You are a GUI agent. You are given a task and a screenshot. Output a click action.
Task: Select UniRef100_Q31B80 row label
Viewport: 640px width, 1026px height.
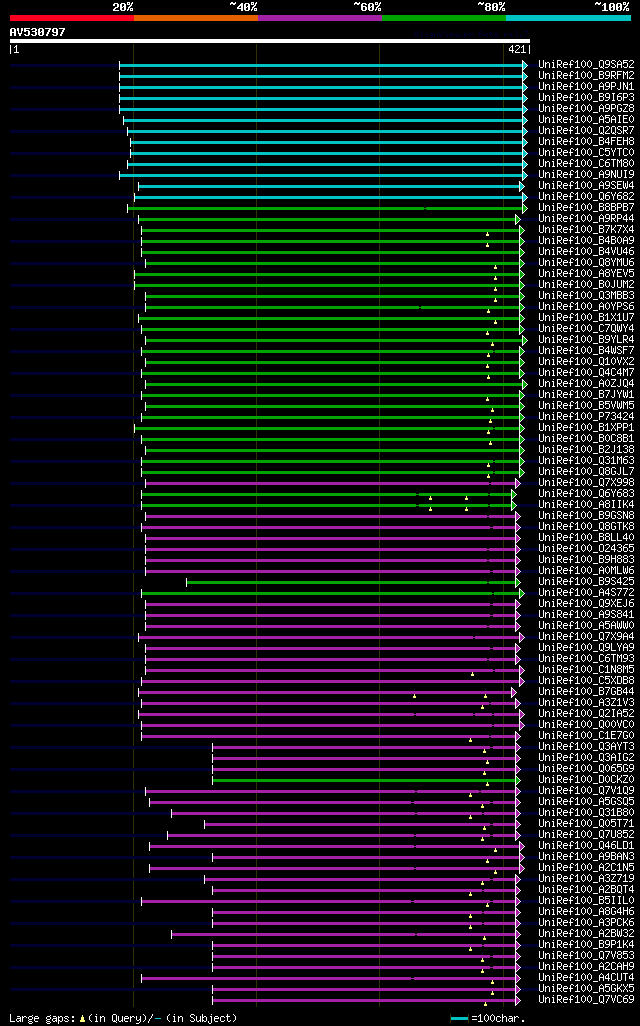(586, 812)
